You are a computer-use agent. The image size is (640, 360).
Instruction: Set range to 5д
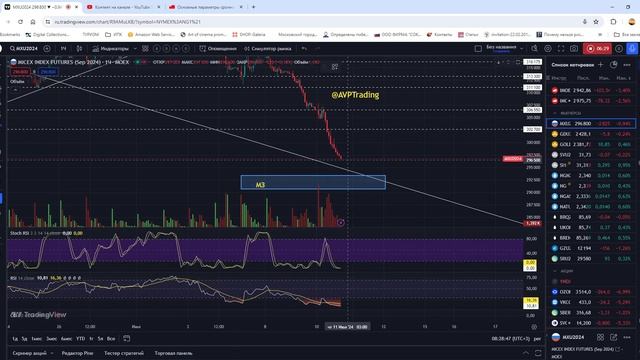(x=24, y=339)
